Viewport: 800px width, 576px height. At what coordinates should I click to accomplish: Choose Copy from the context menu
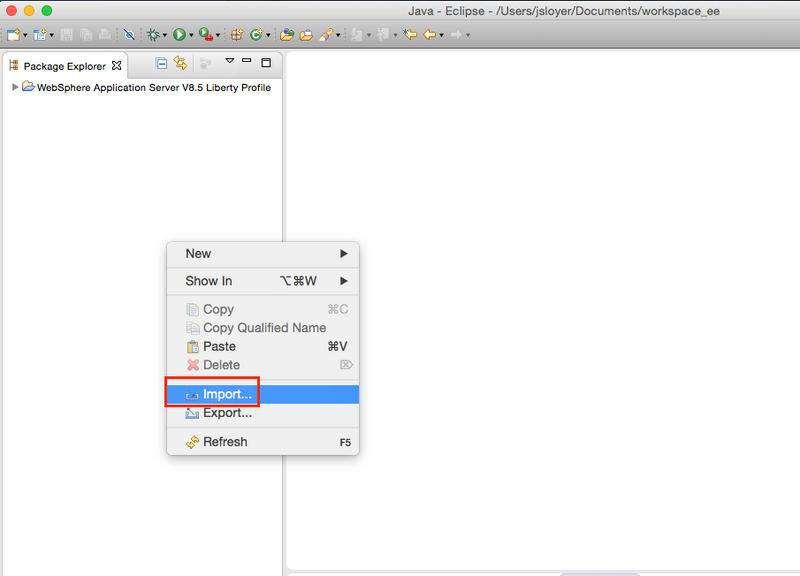pos(263,309)
